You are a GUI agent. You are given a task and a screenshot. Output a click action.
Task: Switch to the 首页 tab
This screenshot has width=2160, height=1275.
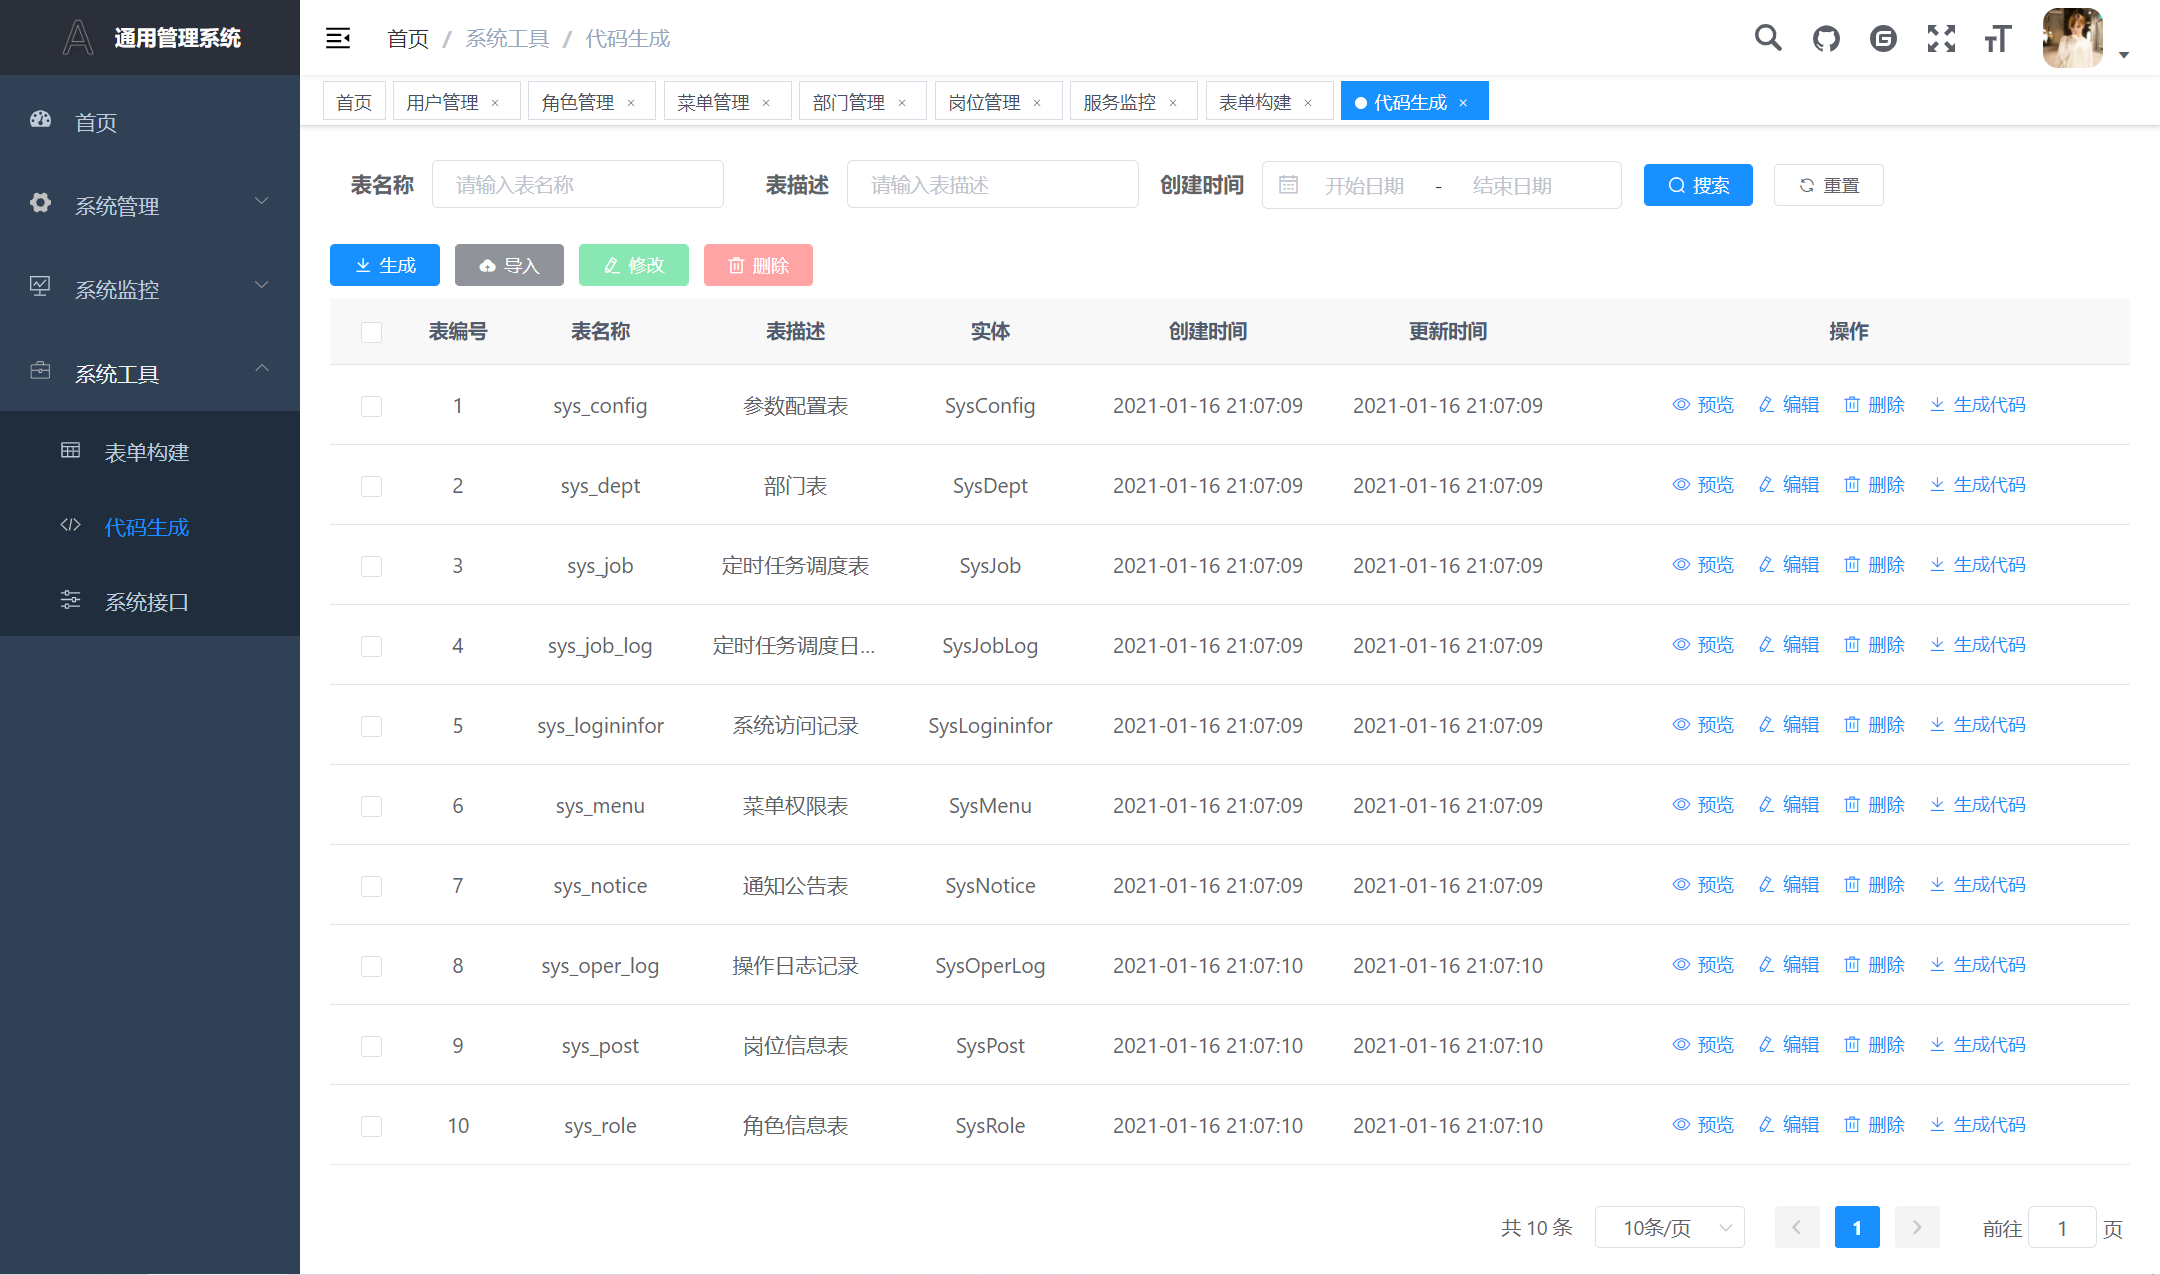point(354,102)
